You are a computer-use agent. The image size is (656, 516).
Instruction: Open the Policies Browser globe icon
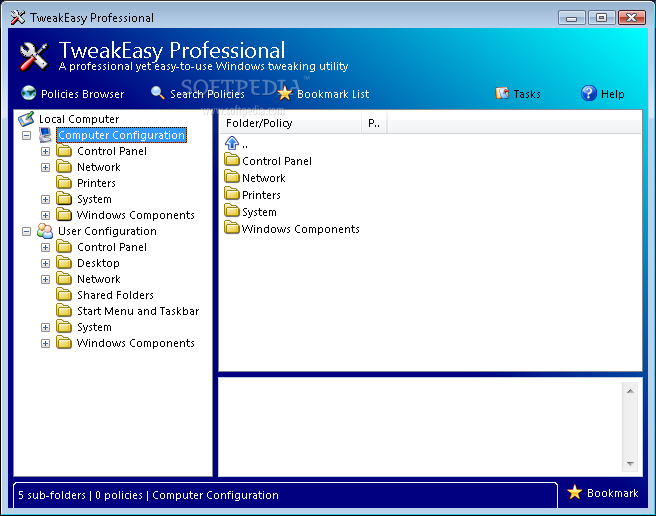[x=28, y=93]
